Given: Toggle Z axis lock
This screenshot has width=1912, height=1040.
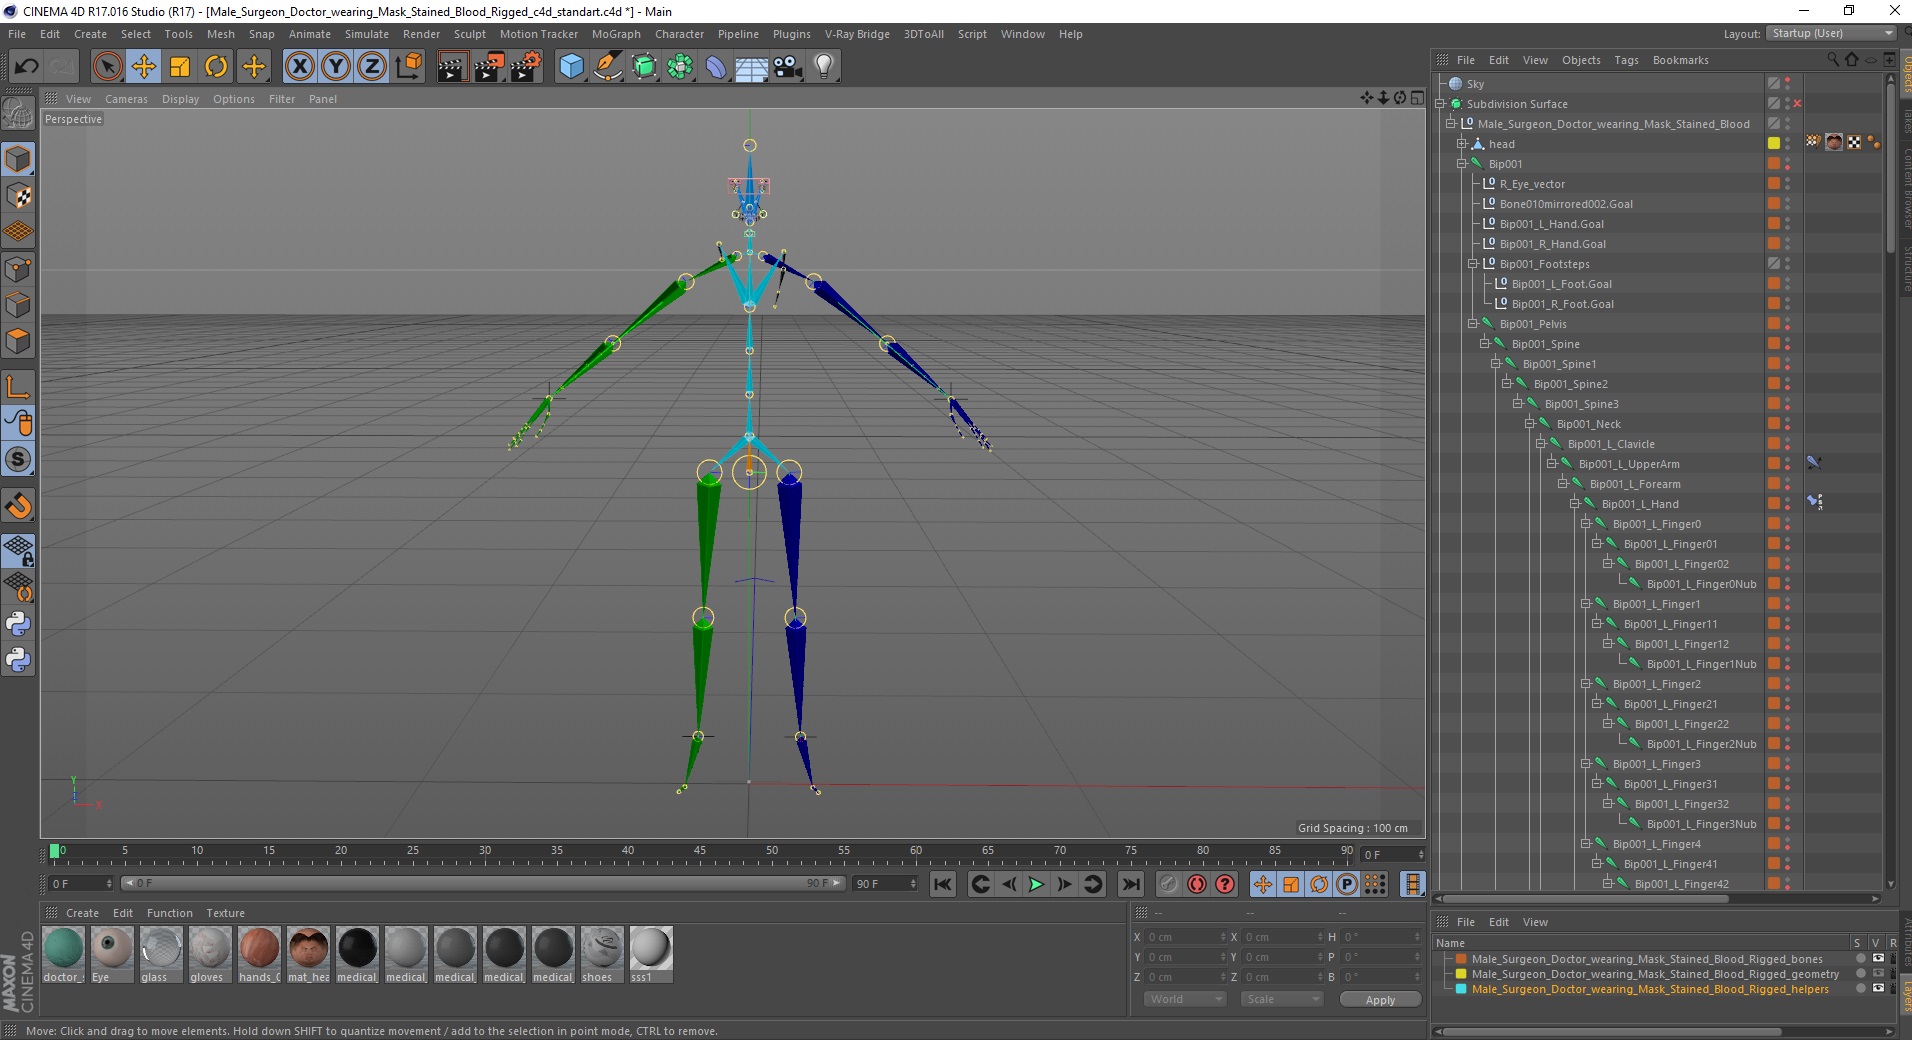Looking at the screenshot, I should tap(372, 67).
